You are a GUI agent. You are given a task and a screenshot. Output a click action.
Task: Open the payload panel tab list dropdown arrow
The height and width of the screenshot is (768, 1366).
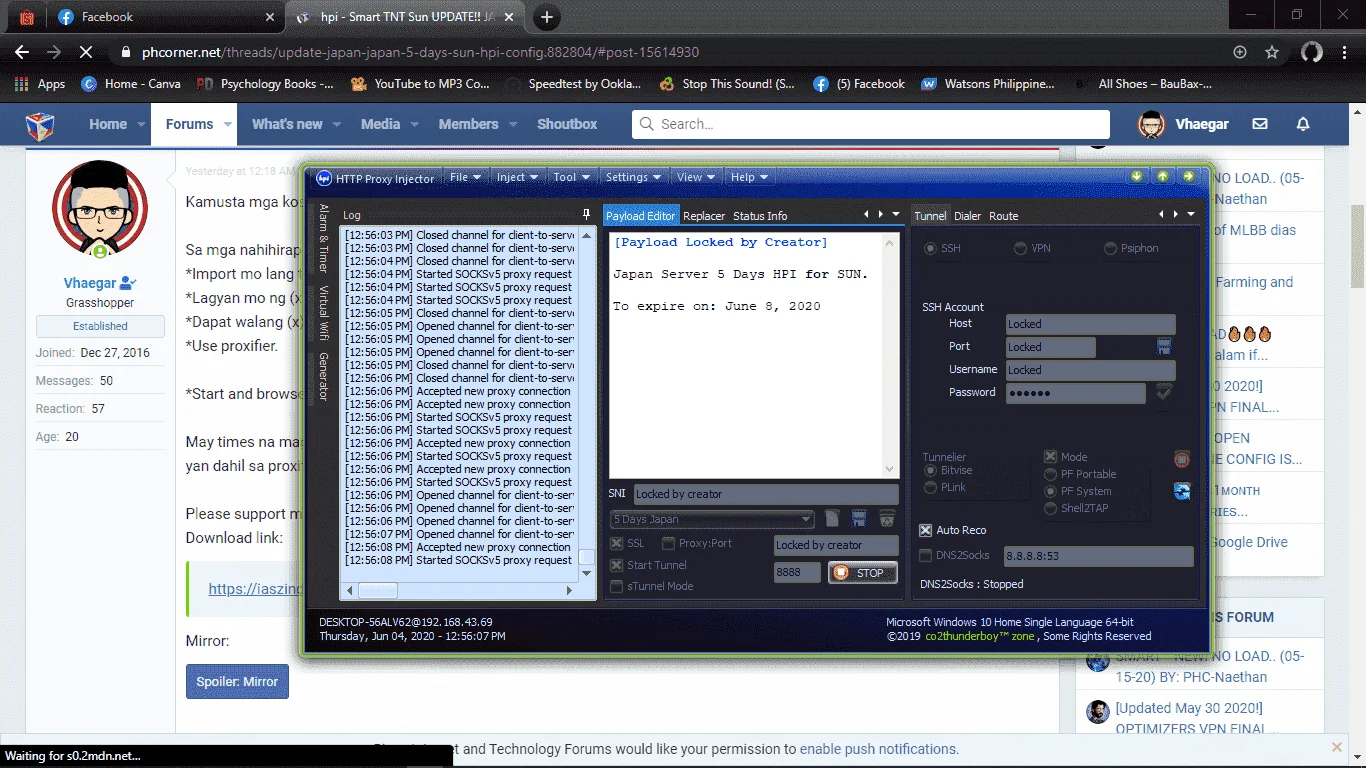(895, 214)
